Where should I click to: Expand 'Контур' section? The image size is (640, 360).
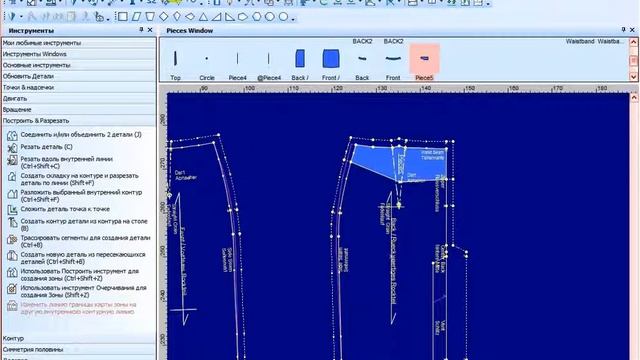[79, 338]
